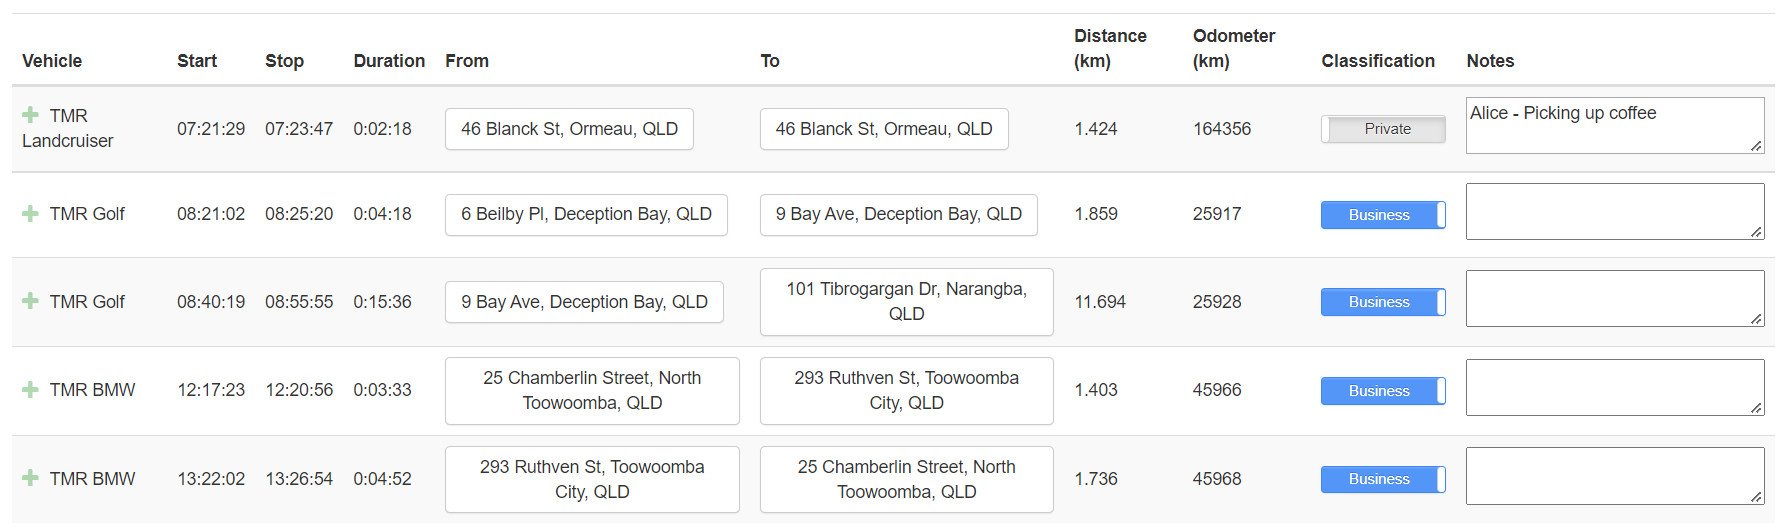The image size is (1788, 532).
Task: Toggle Business classification for 25917 odometer trip
Action: tap(1383, 215)
